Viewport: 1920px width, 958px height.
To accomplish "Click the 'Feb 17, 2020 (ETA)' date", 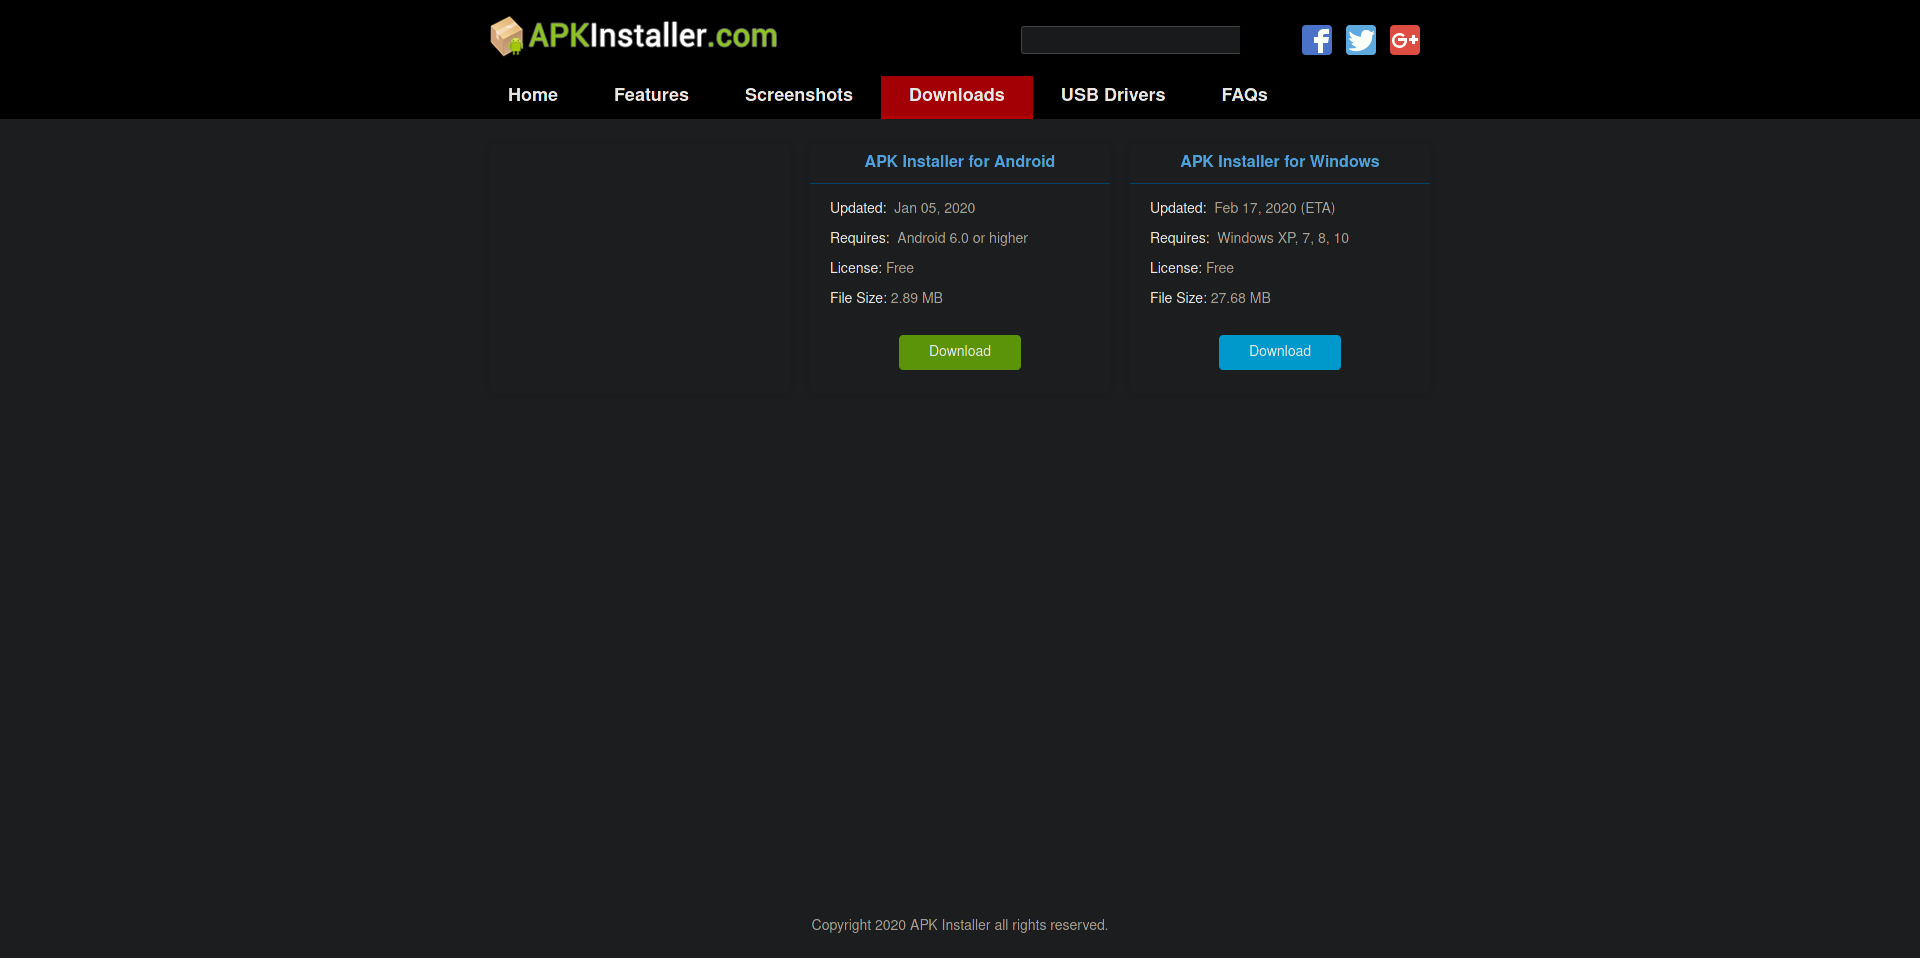I will coord(1274,208).
